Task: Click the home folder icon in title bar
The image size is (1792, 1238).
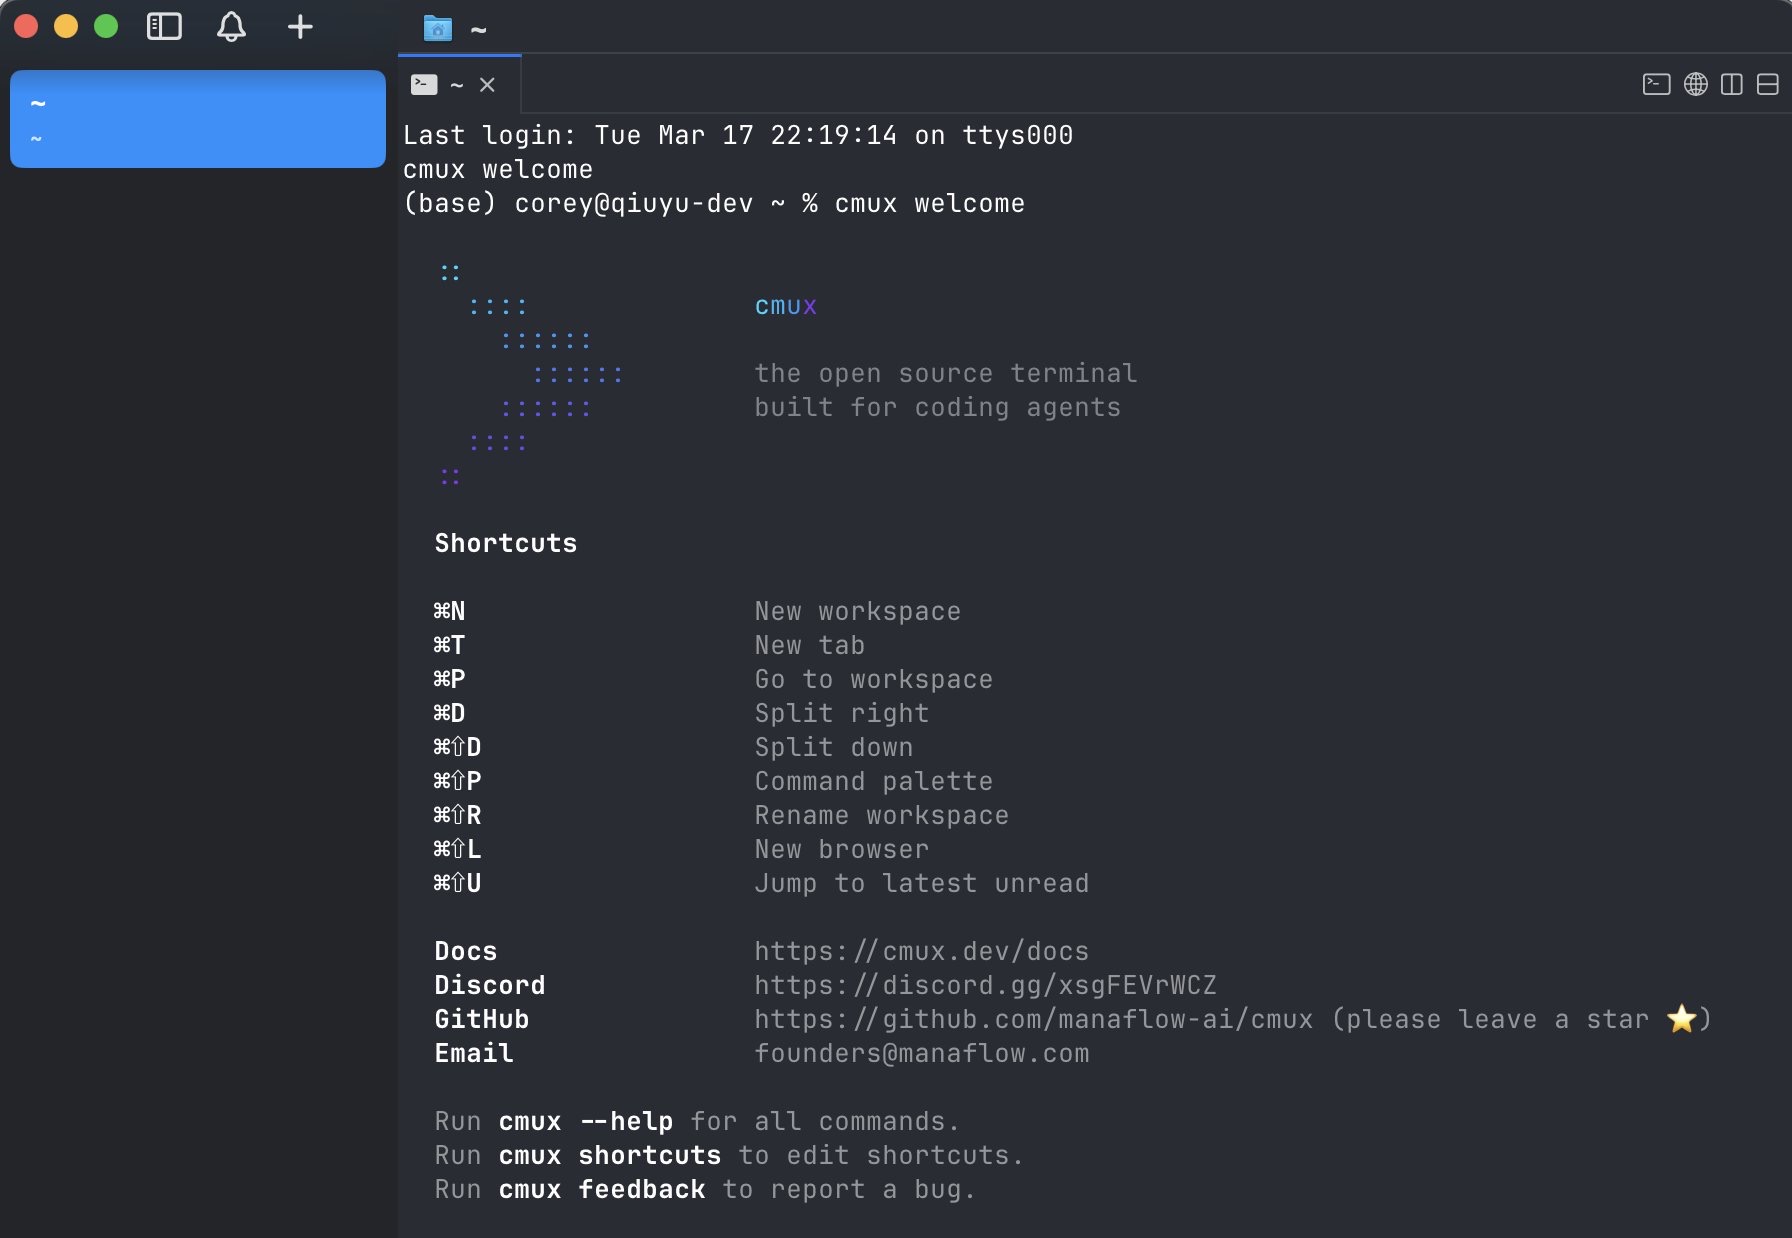Action: point(437,29)
